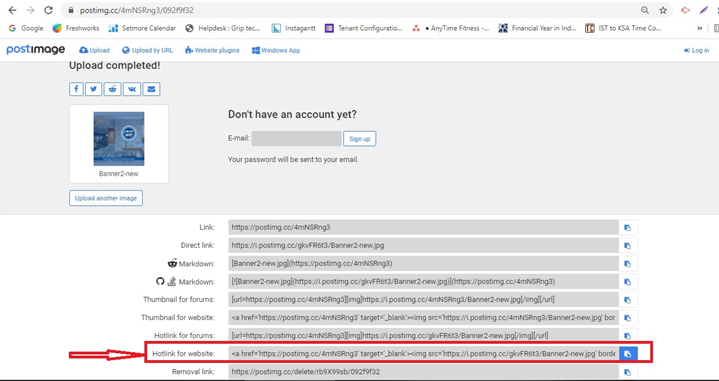Bookmark this page with star icon
Image resolution: width=719 pixels, height=381 pixels.
pyautogui.click(x=663, y=10)
